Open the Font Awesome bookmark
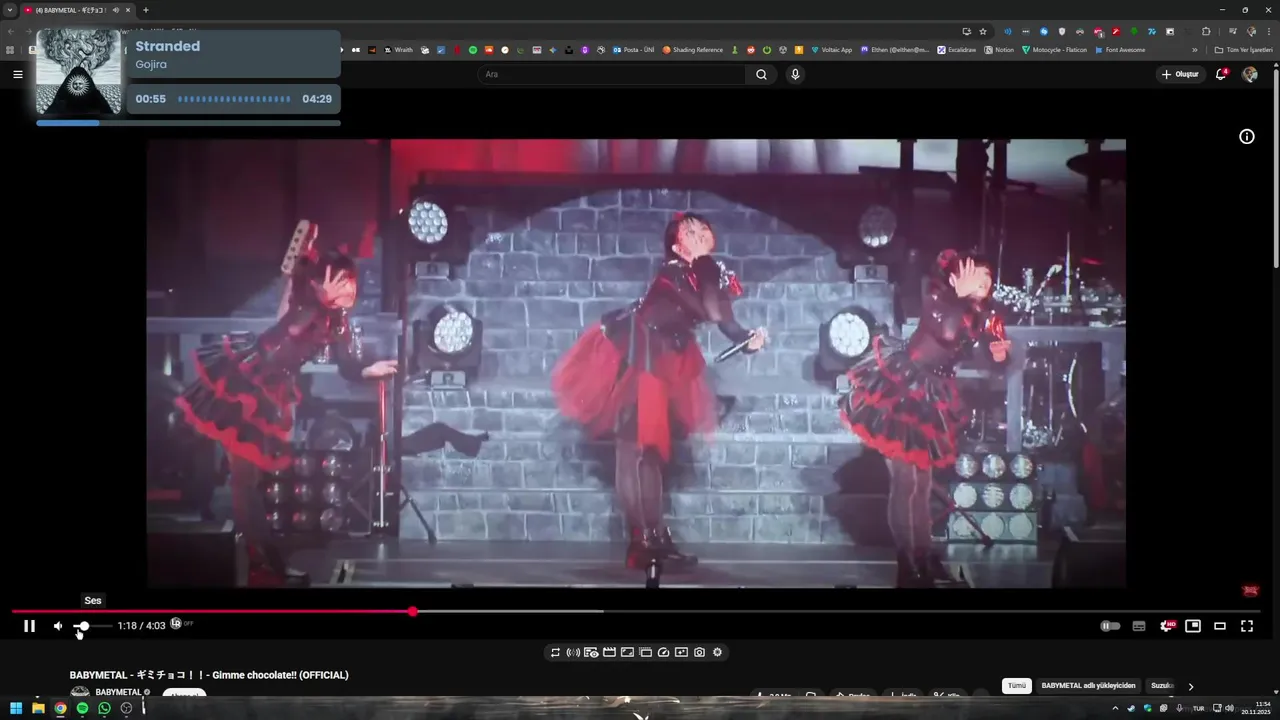Viewport: 1280px width, 720px height. [x=1120, y=50]
